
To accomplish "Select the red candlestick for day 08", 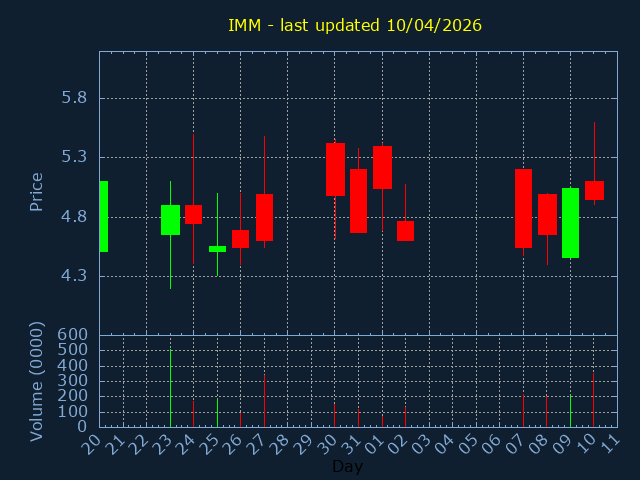I will [x=547, y=214].
